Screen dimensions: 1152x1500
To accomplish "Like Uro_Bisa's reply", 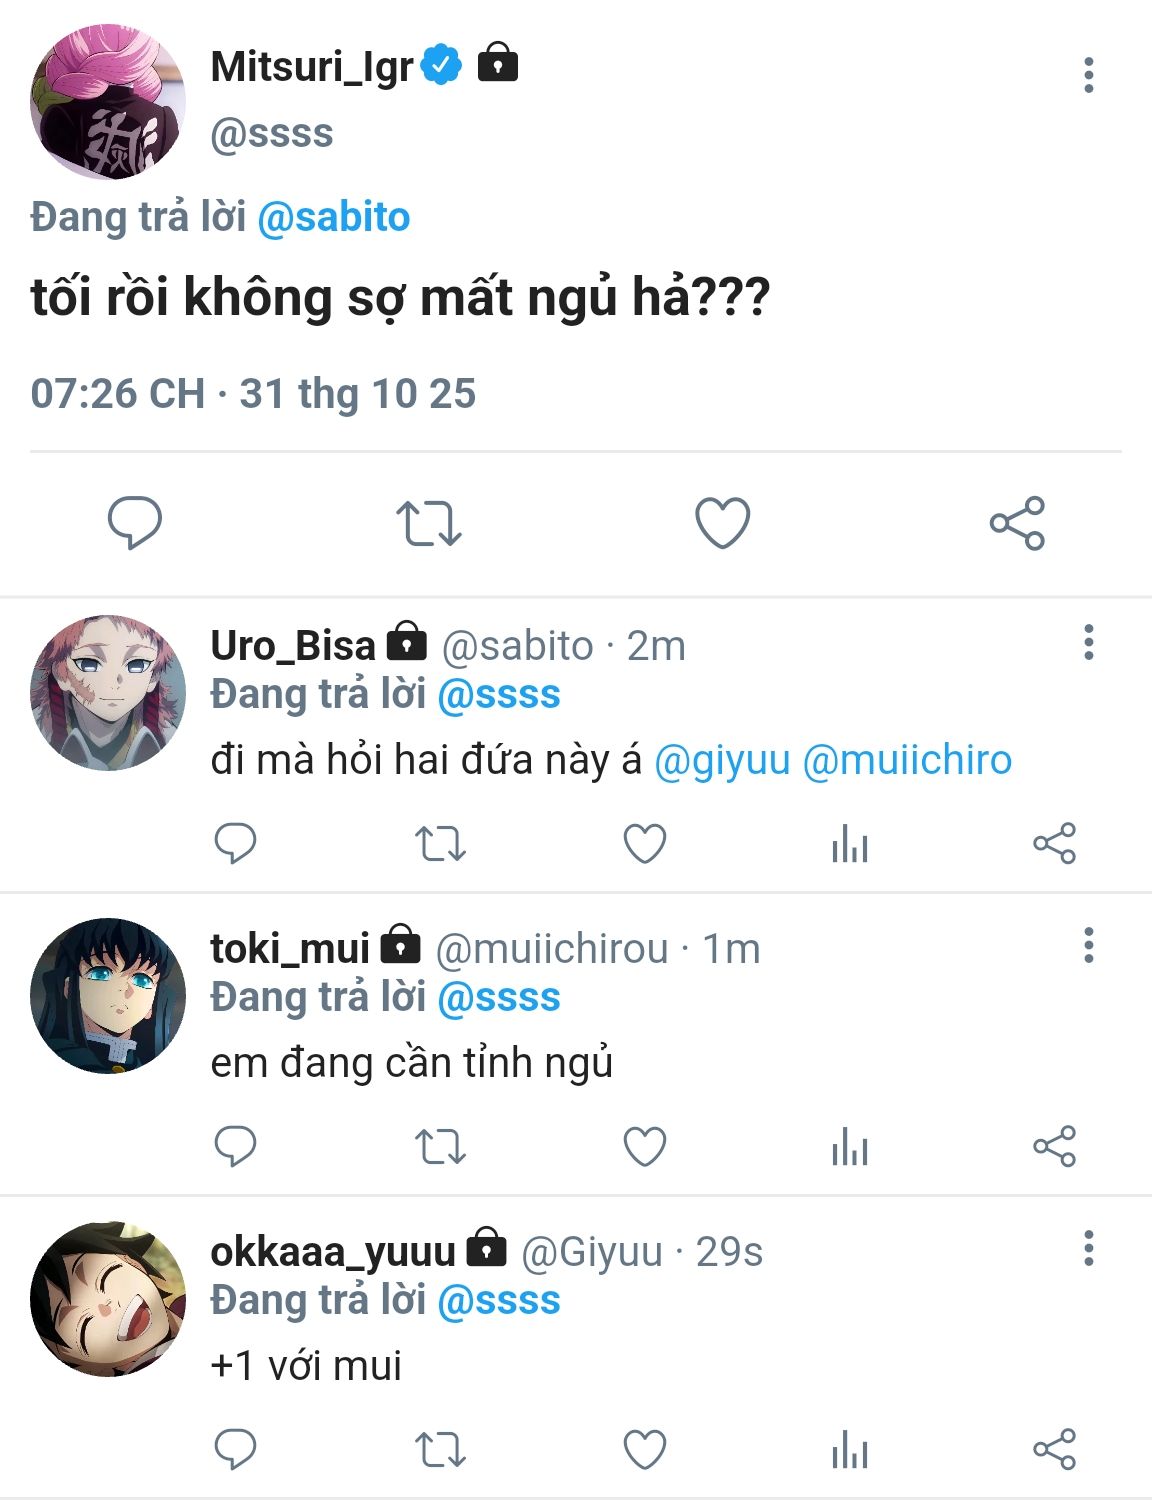I will pos(645,844).
